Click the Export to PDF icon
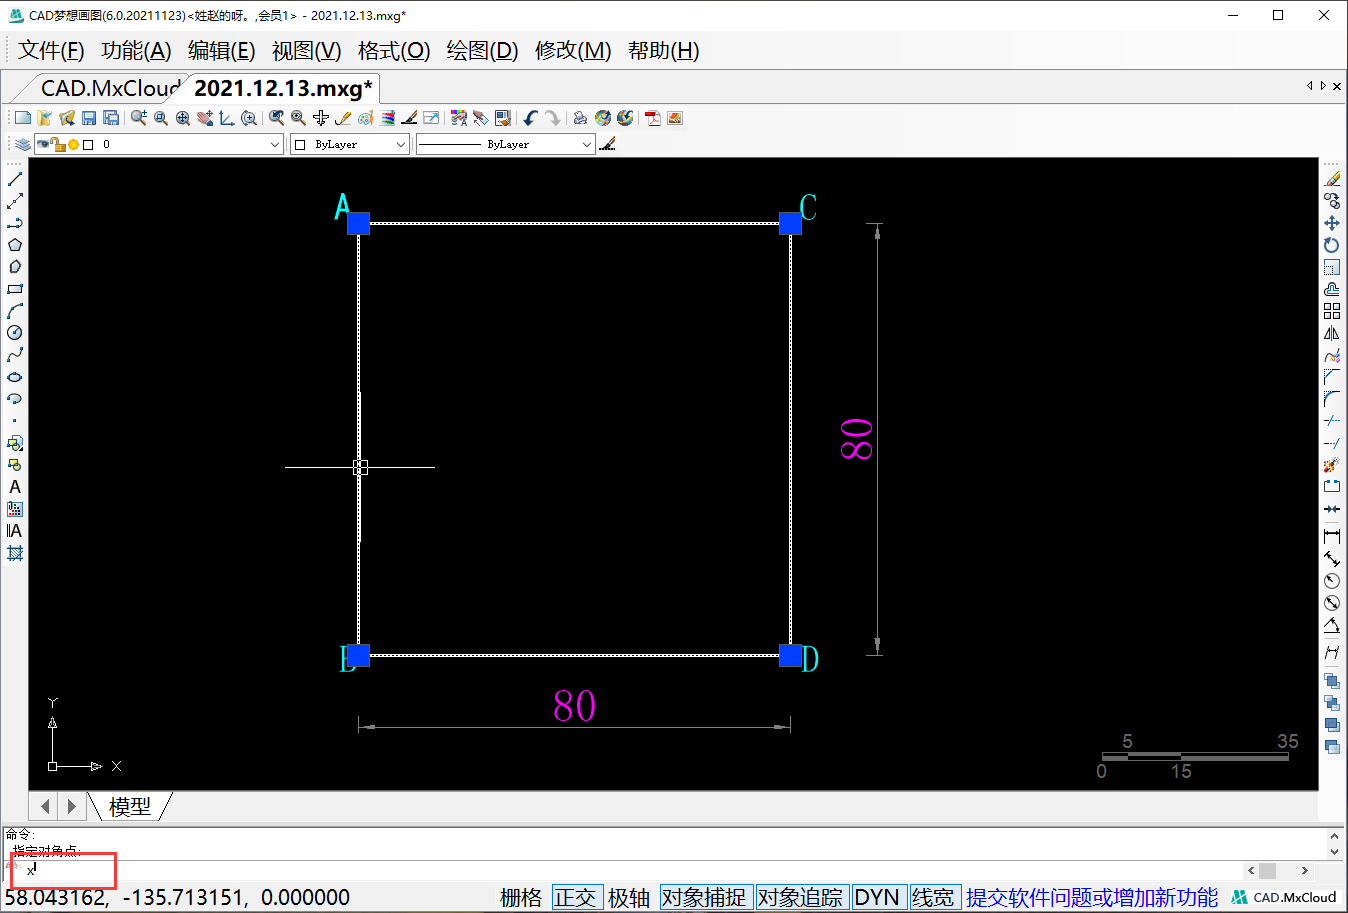Viewport: 1348px width, 913px height. point(653,118)
